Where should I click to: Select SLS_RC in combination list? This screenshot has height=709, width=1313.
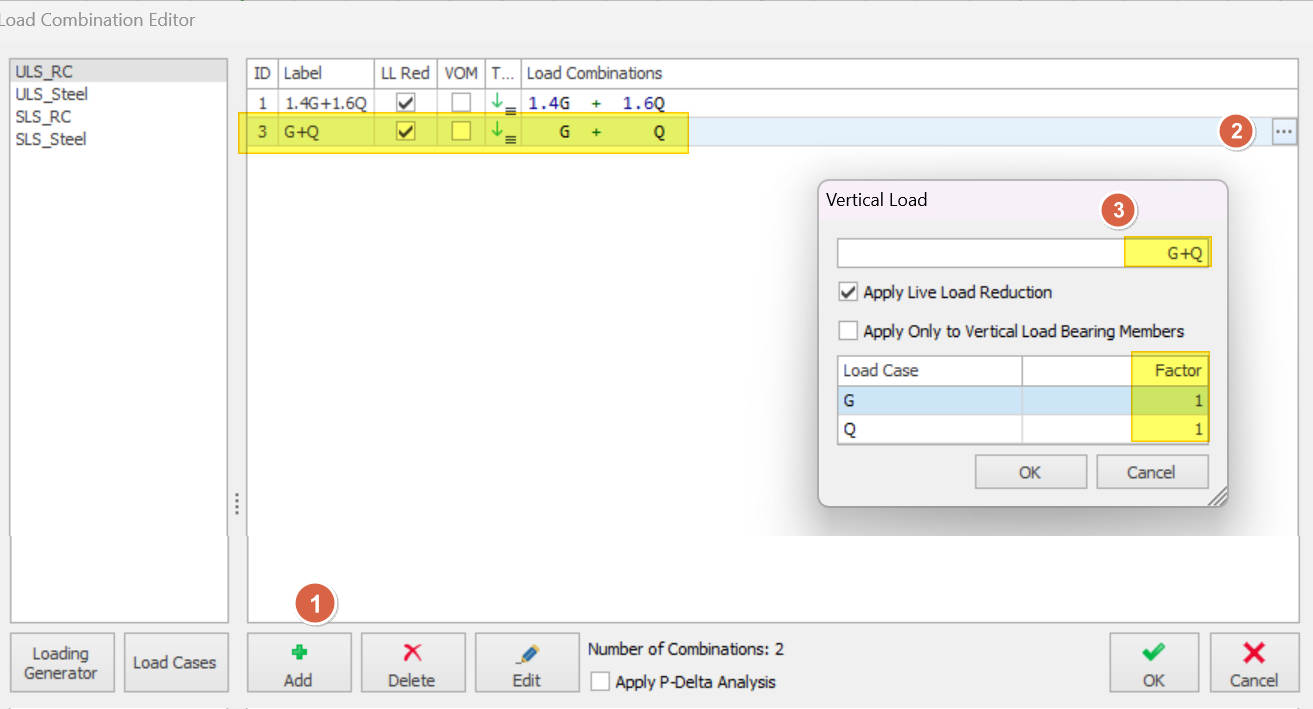coord(44,117)
